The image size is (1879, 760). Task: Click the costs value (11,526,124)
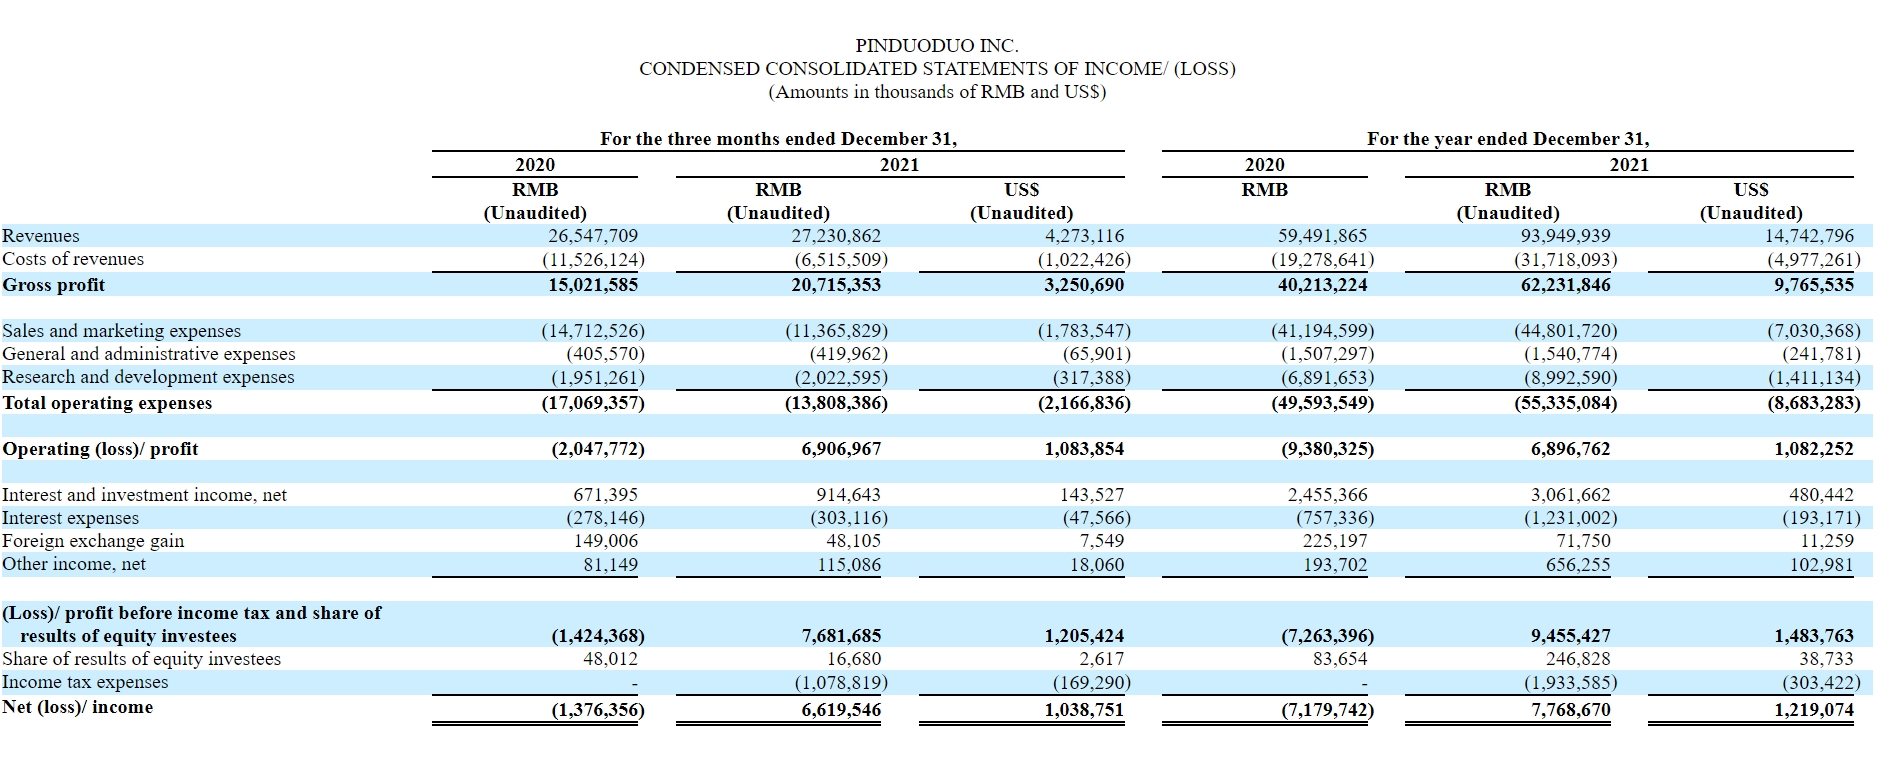click(593, 259)
